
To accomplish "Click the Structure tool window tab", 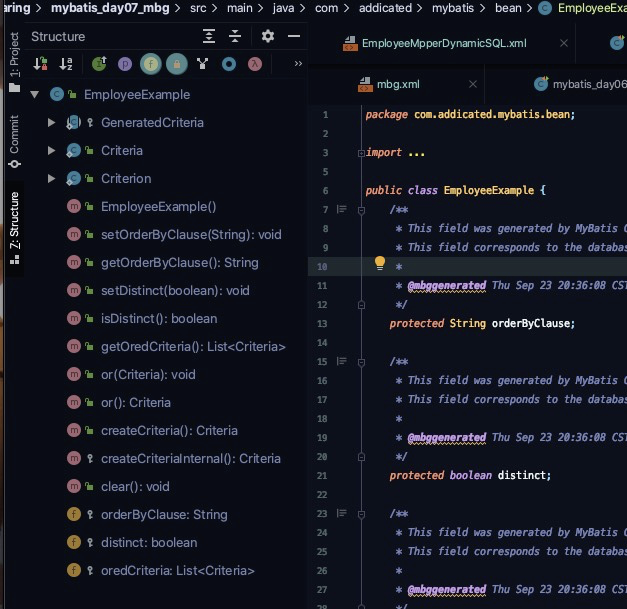I will click(x=14, y=228).
